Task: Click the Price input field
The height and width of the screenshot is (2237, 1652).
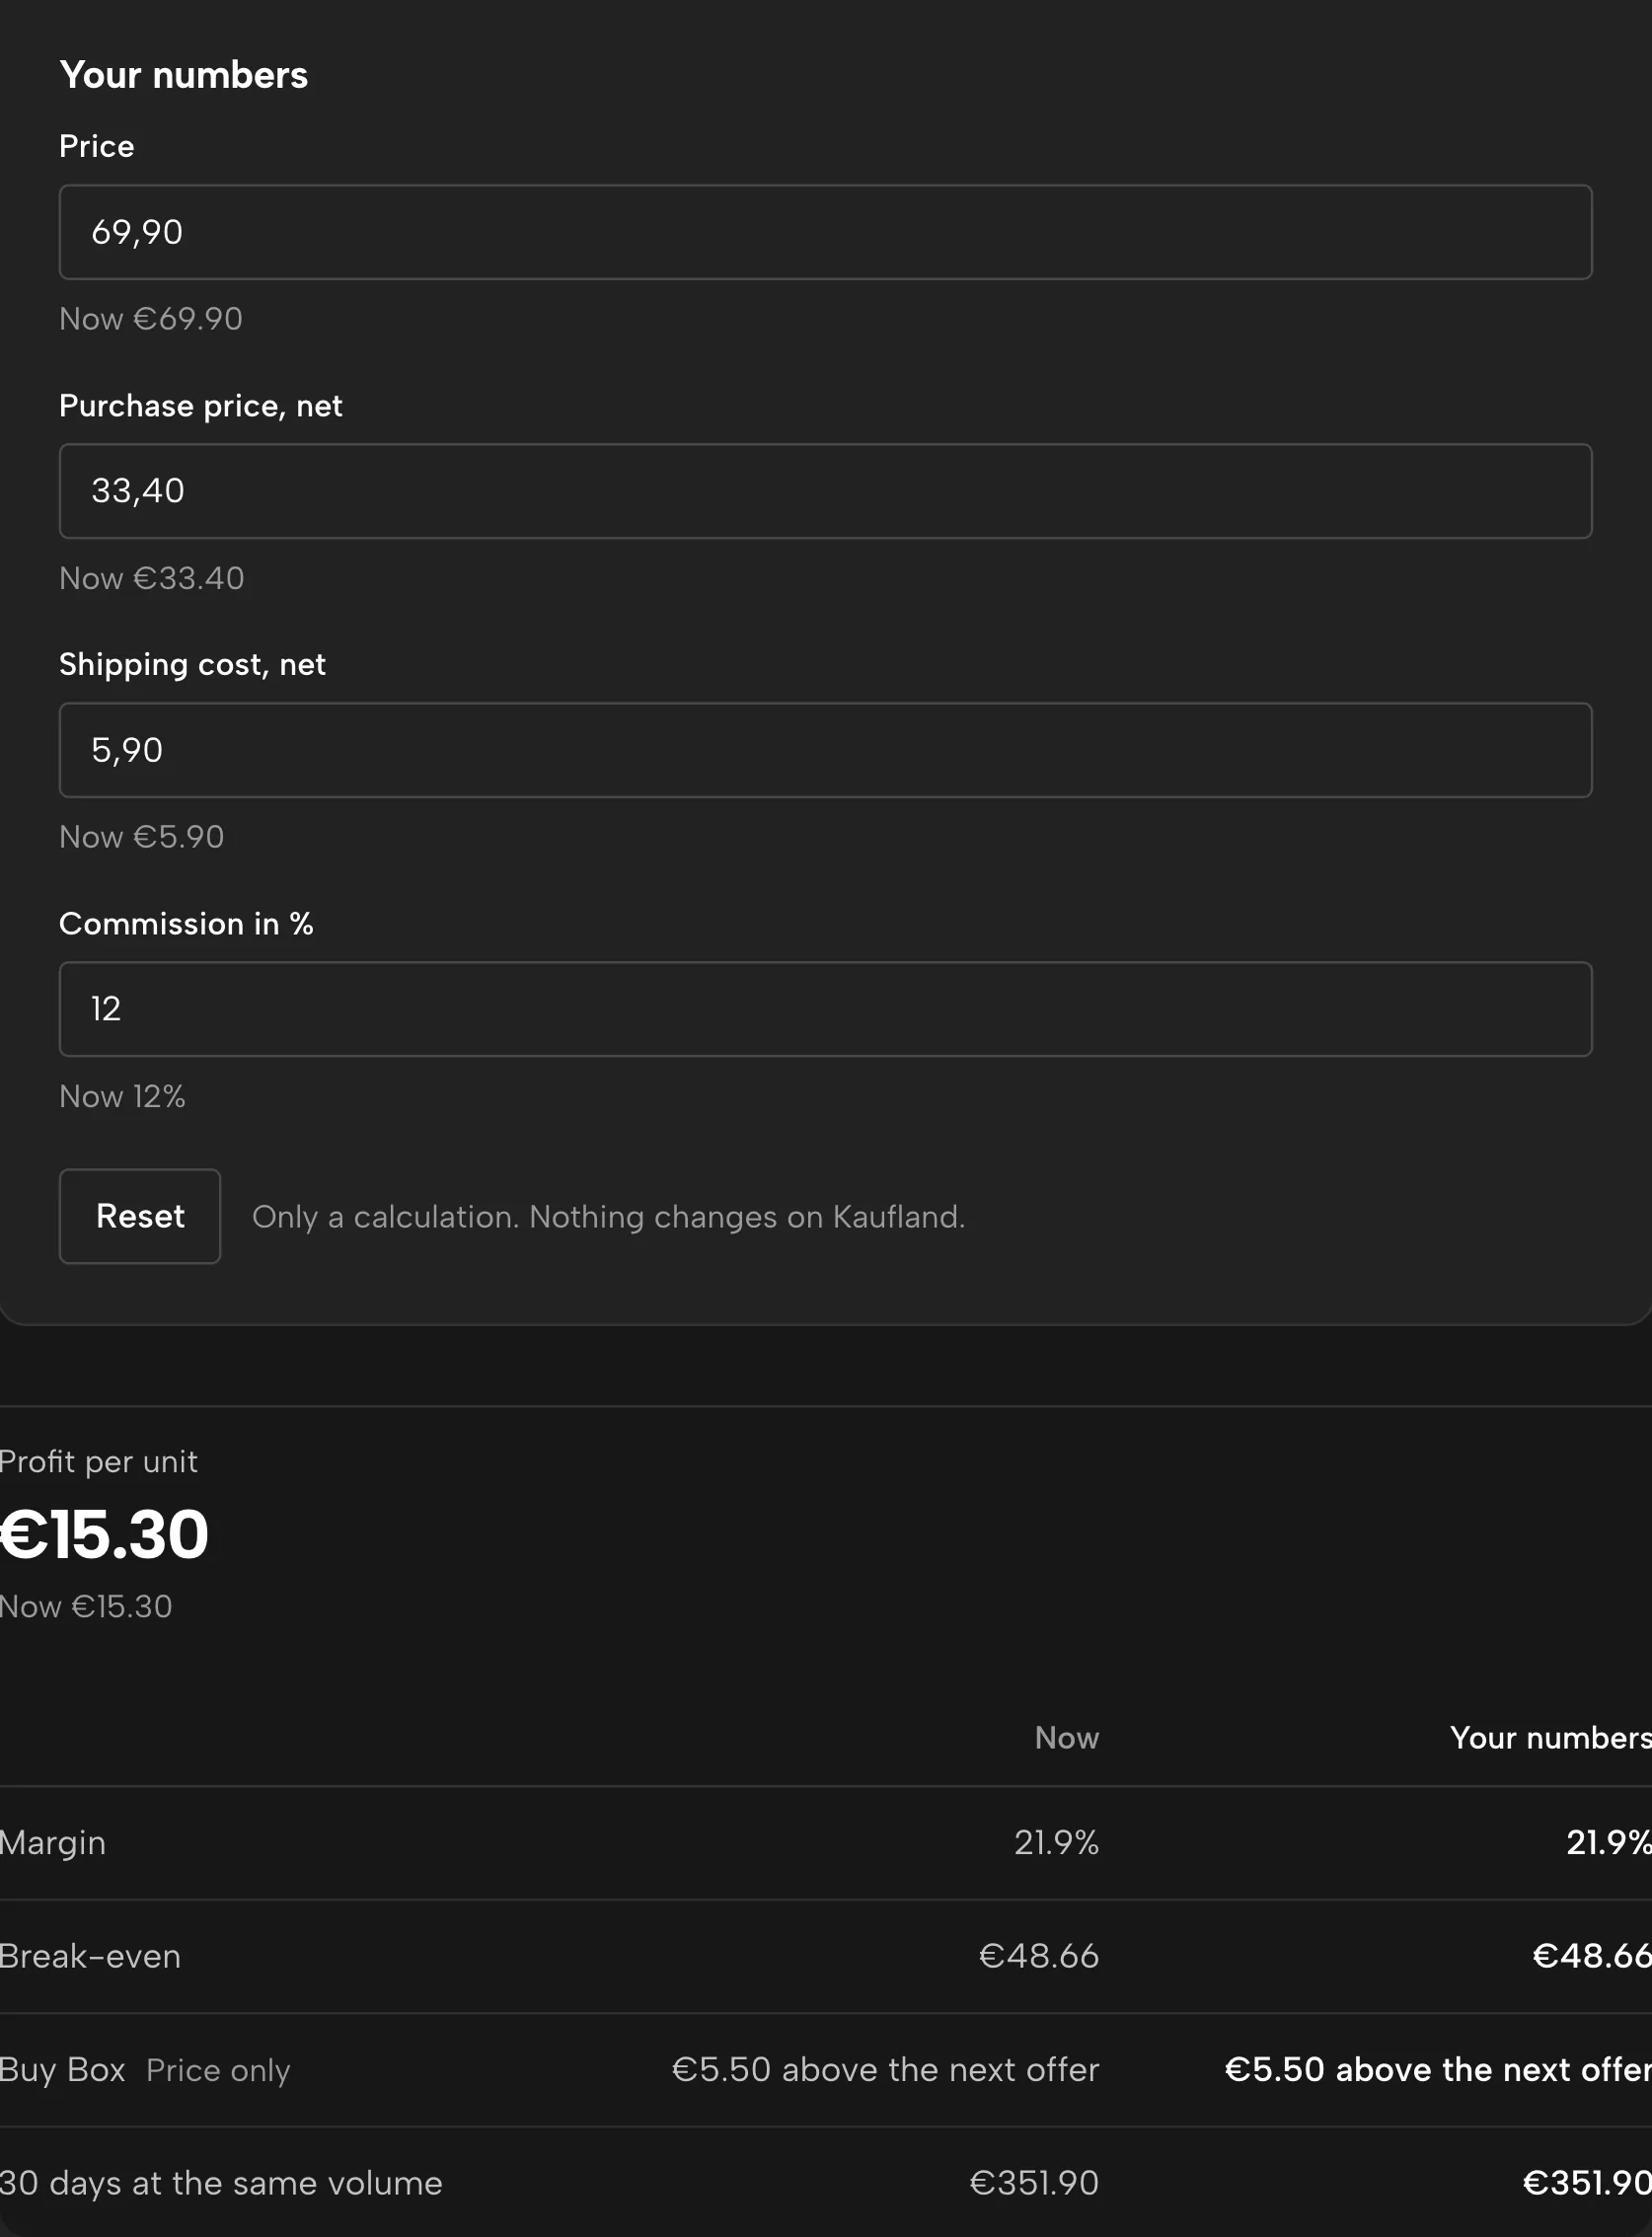Action: pyautogui.click(x=825, y=232)
